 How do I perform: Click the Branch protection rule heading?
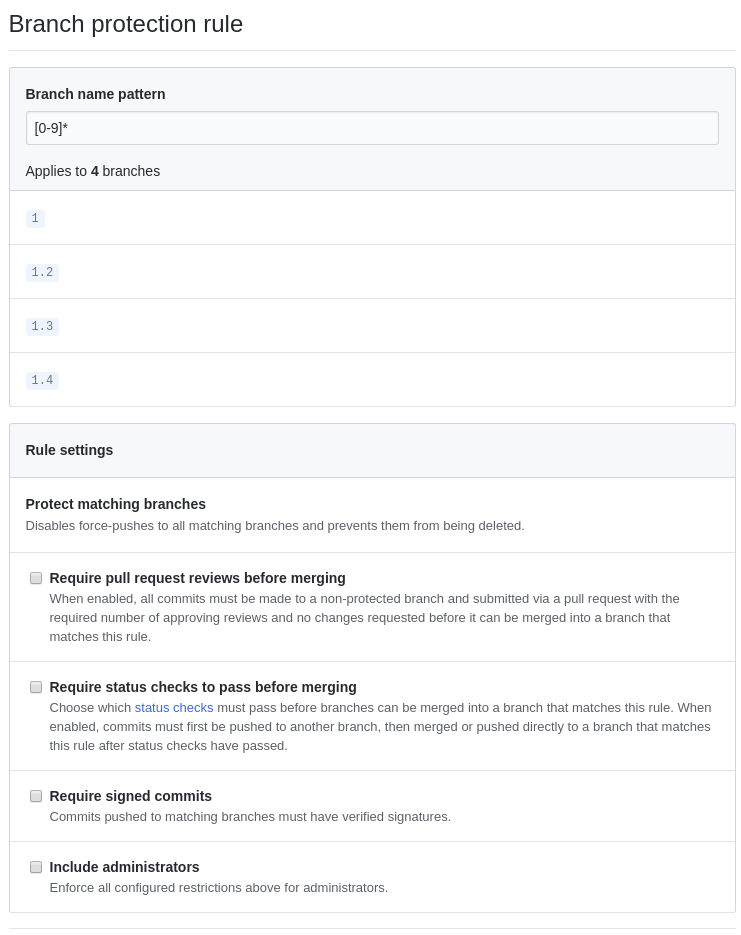[126, 24]
